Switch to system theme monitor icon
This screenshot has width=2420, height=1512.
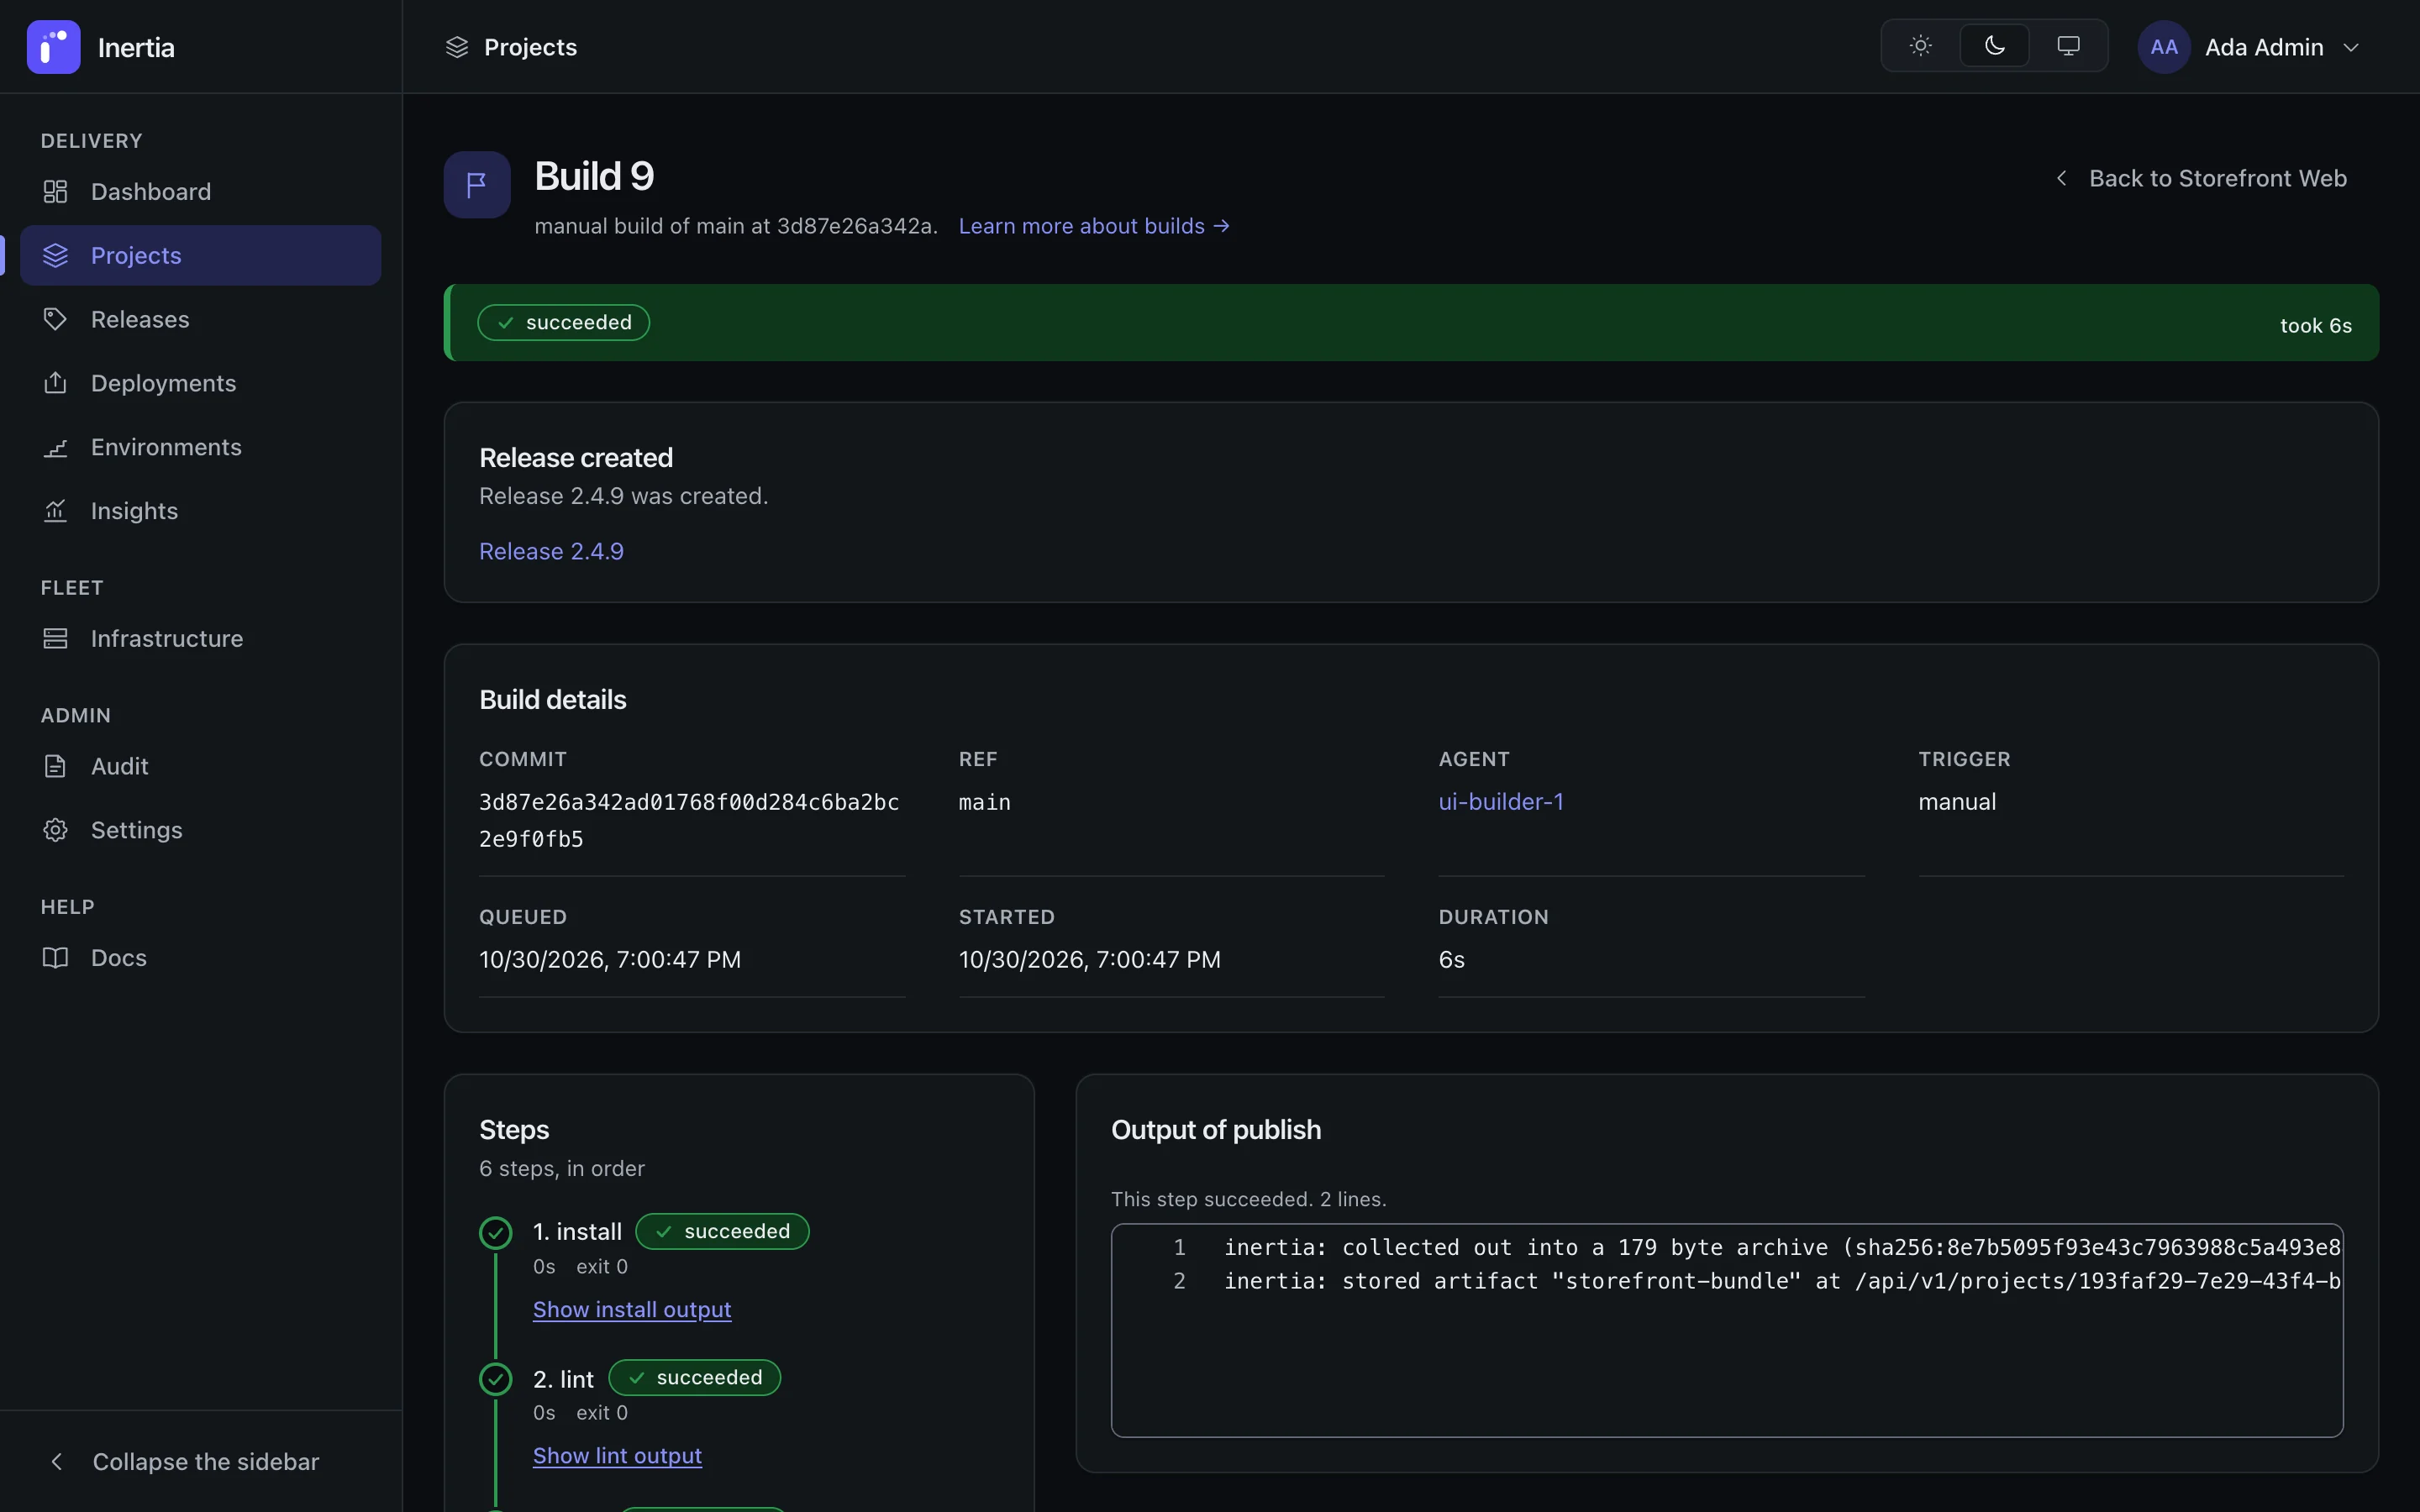2068,46
